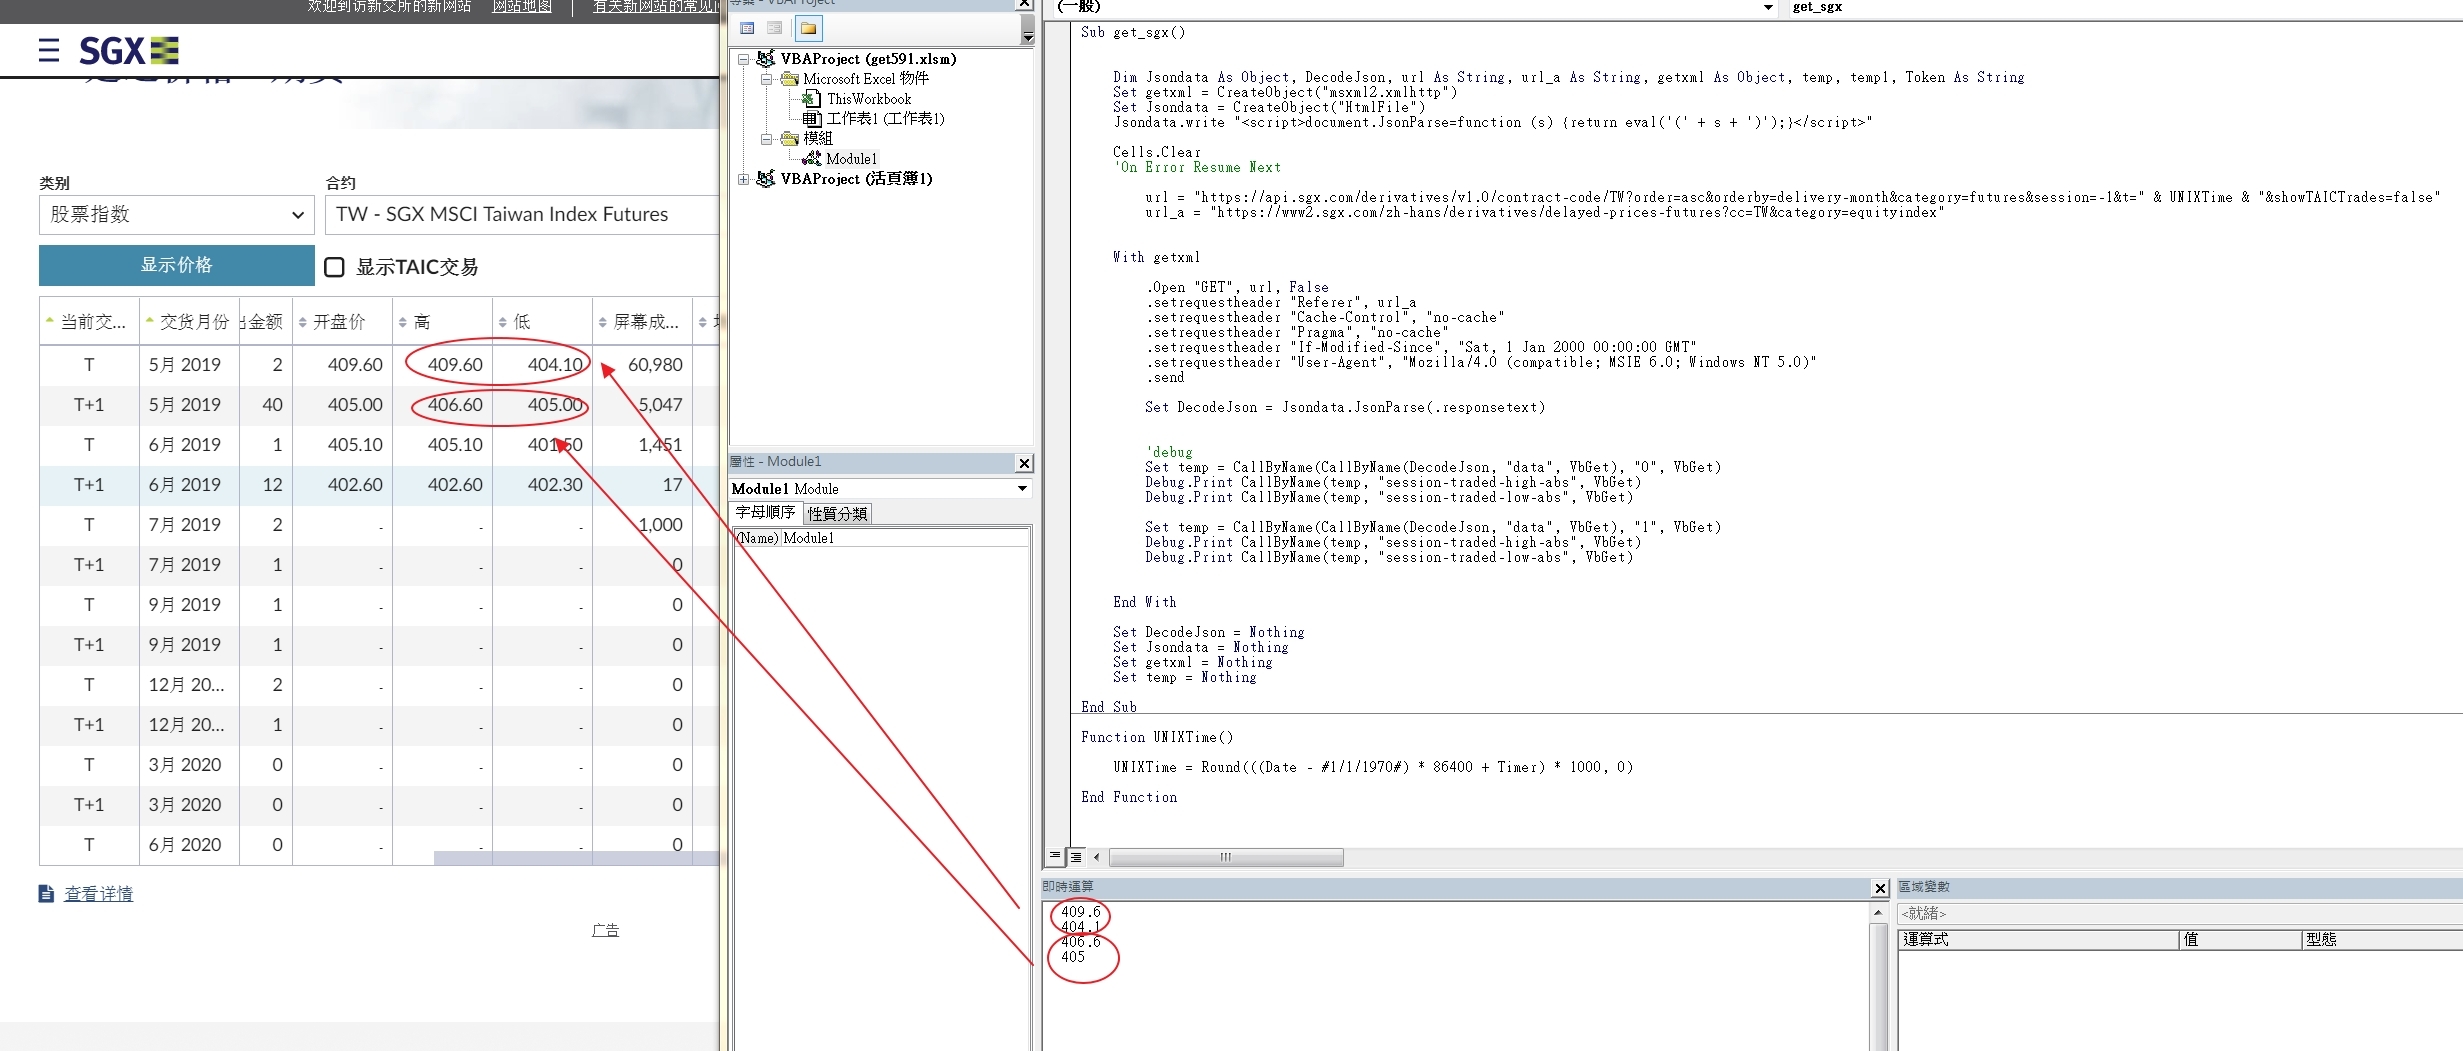Open the 网站地图 link

[x=522, y=7]
